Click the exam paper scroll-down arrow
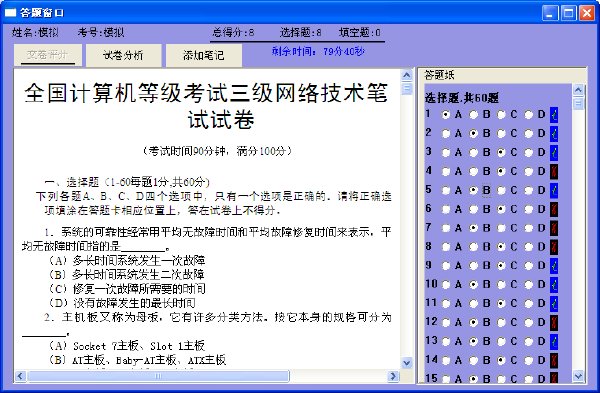 point(407,363)
